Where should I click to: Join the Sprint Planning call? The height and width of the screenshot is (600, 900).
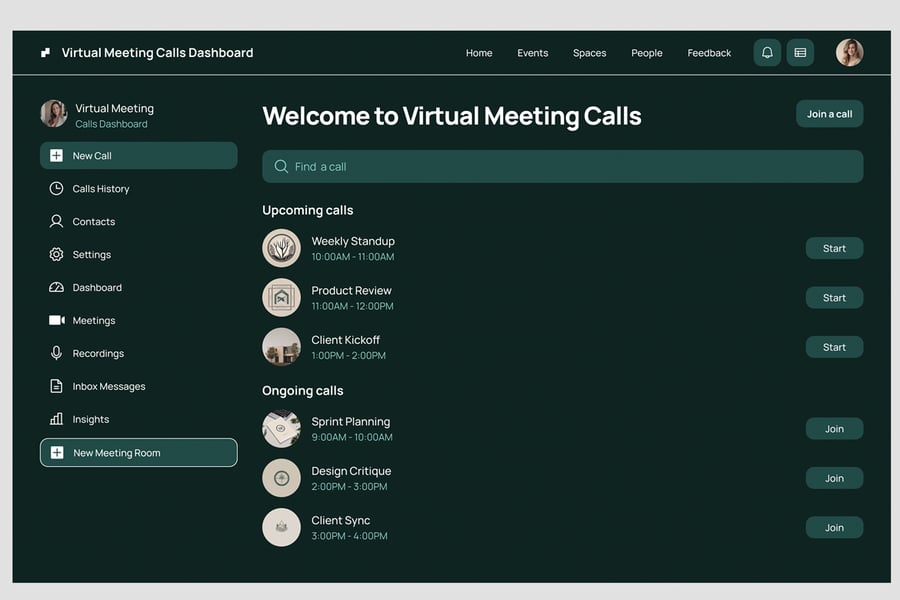834,429
